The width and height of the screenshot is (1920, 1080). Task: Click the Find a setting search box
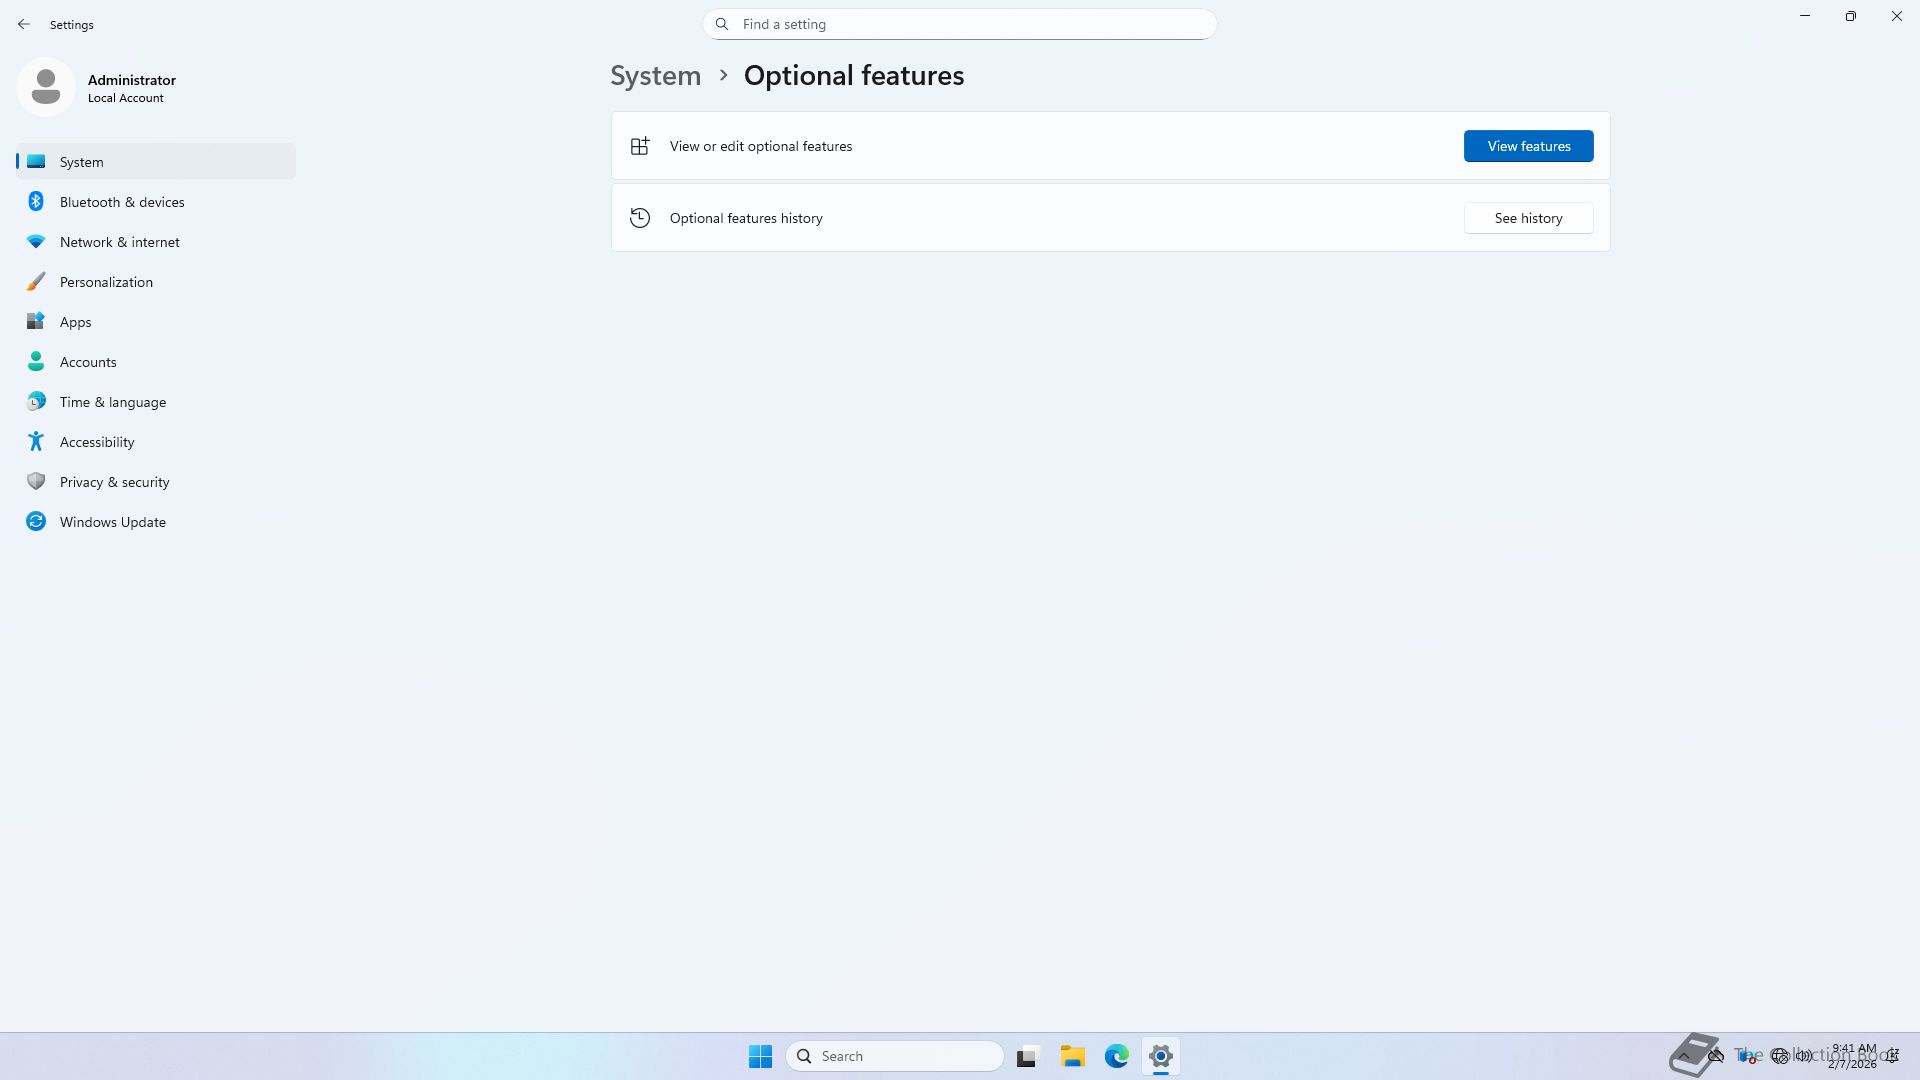[960, 24]
